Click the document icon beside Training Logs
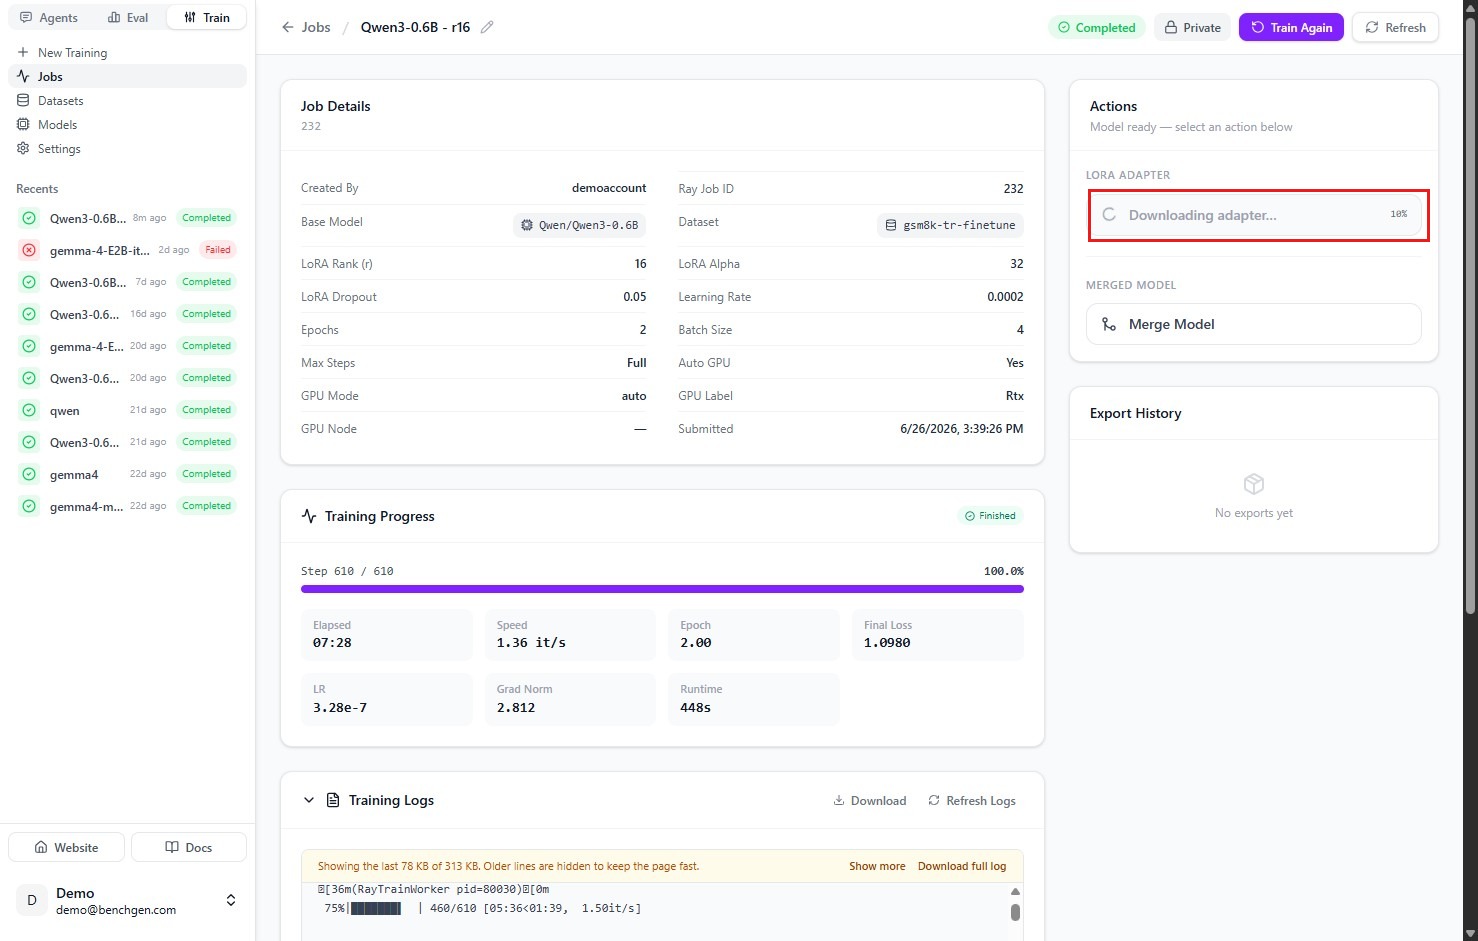Viewport: 1478px width, 941px height. coord(333,800)
